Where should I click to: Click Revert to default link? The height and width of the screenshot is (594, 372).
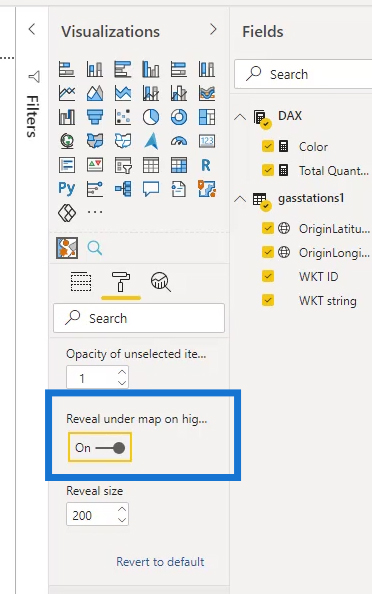point(160,561)
